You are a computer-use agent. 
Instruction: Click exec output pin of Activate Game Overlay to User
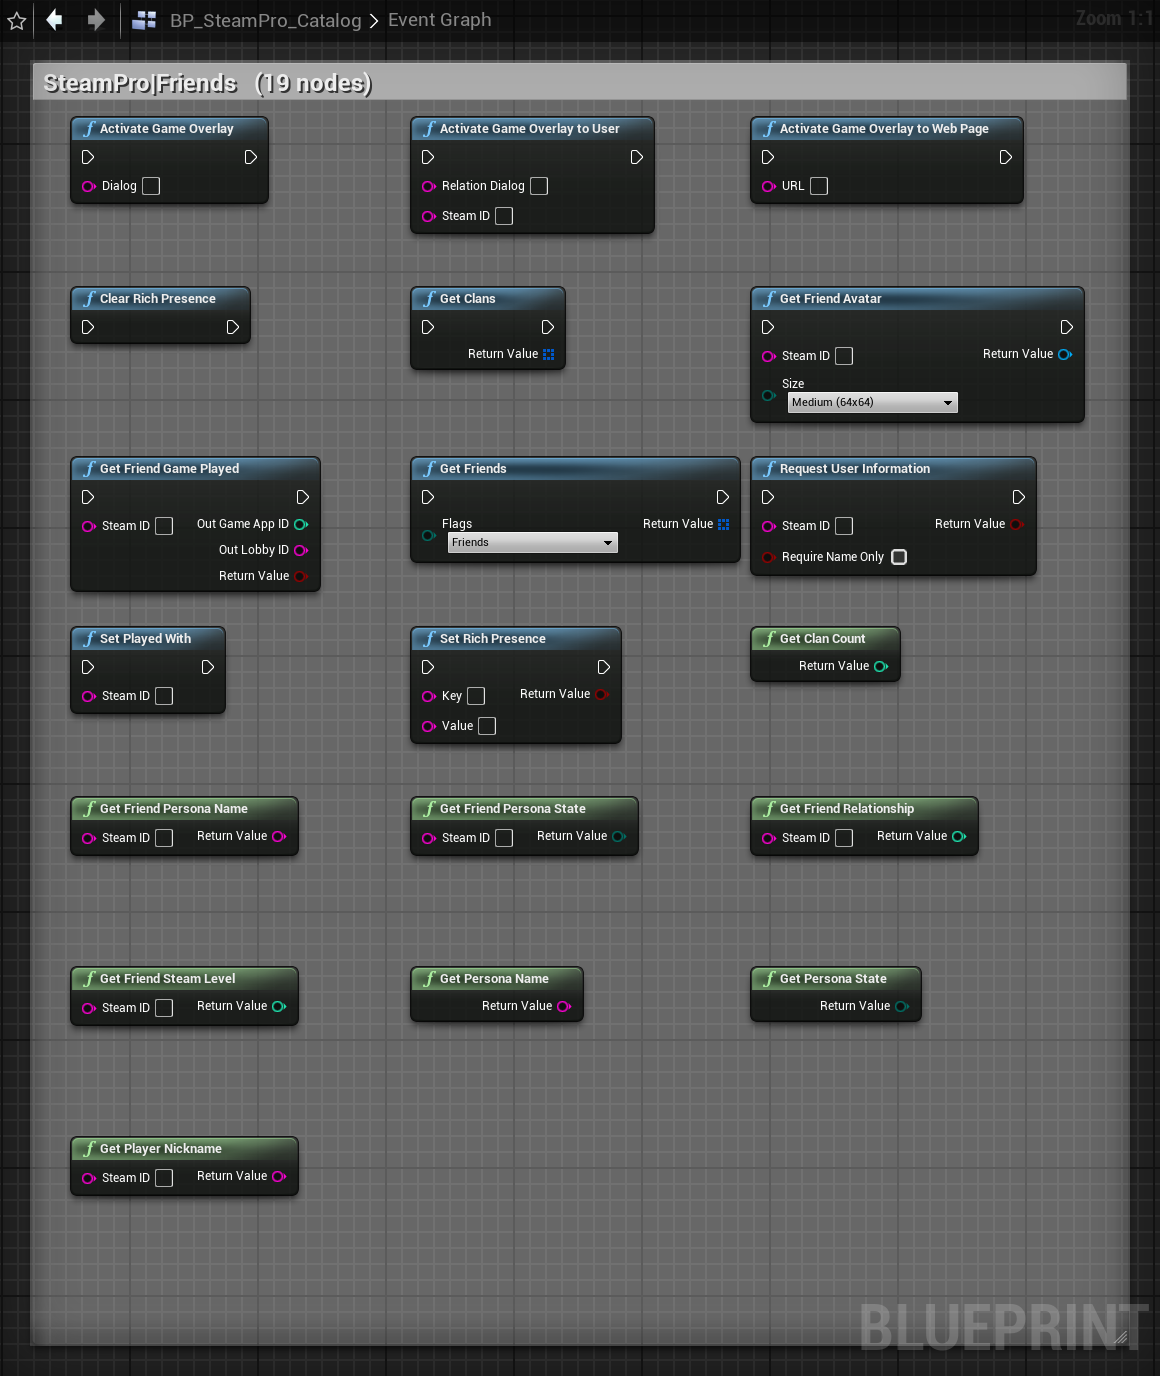(x=637, y=157)
